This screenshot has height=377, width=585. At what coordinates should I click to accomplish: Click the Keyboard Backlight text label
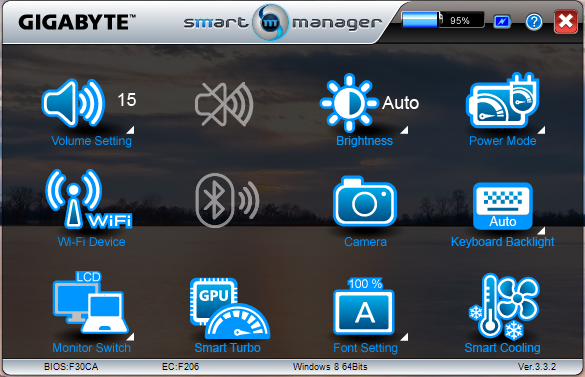503,242
